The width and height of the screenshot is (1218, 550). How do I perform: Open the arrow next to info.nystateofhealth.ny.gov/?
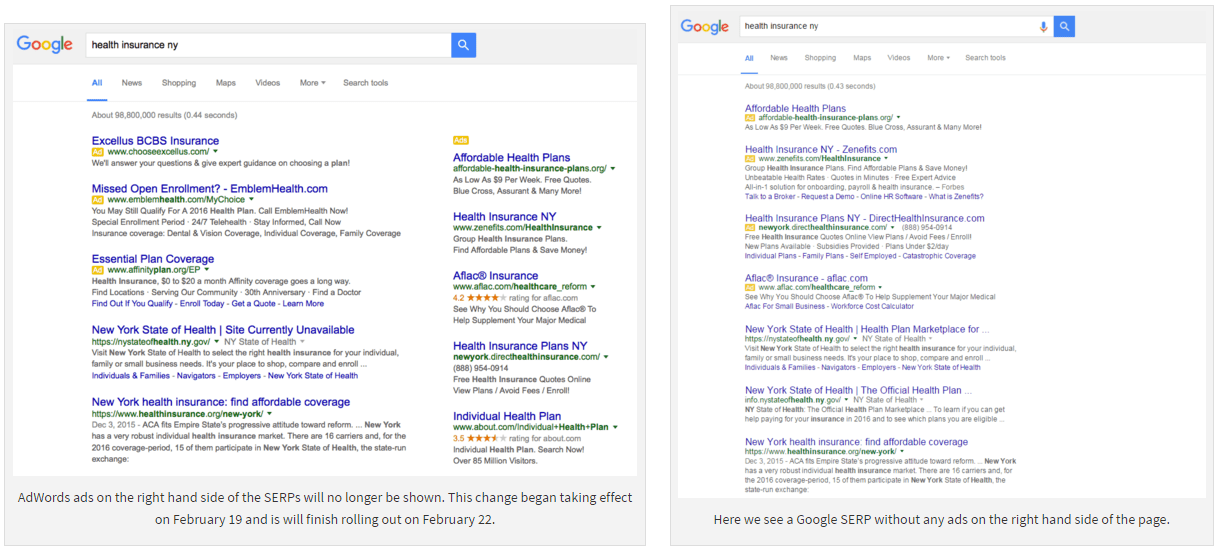pyautogui.click(x=846, y=400)
